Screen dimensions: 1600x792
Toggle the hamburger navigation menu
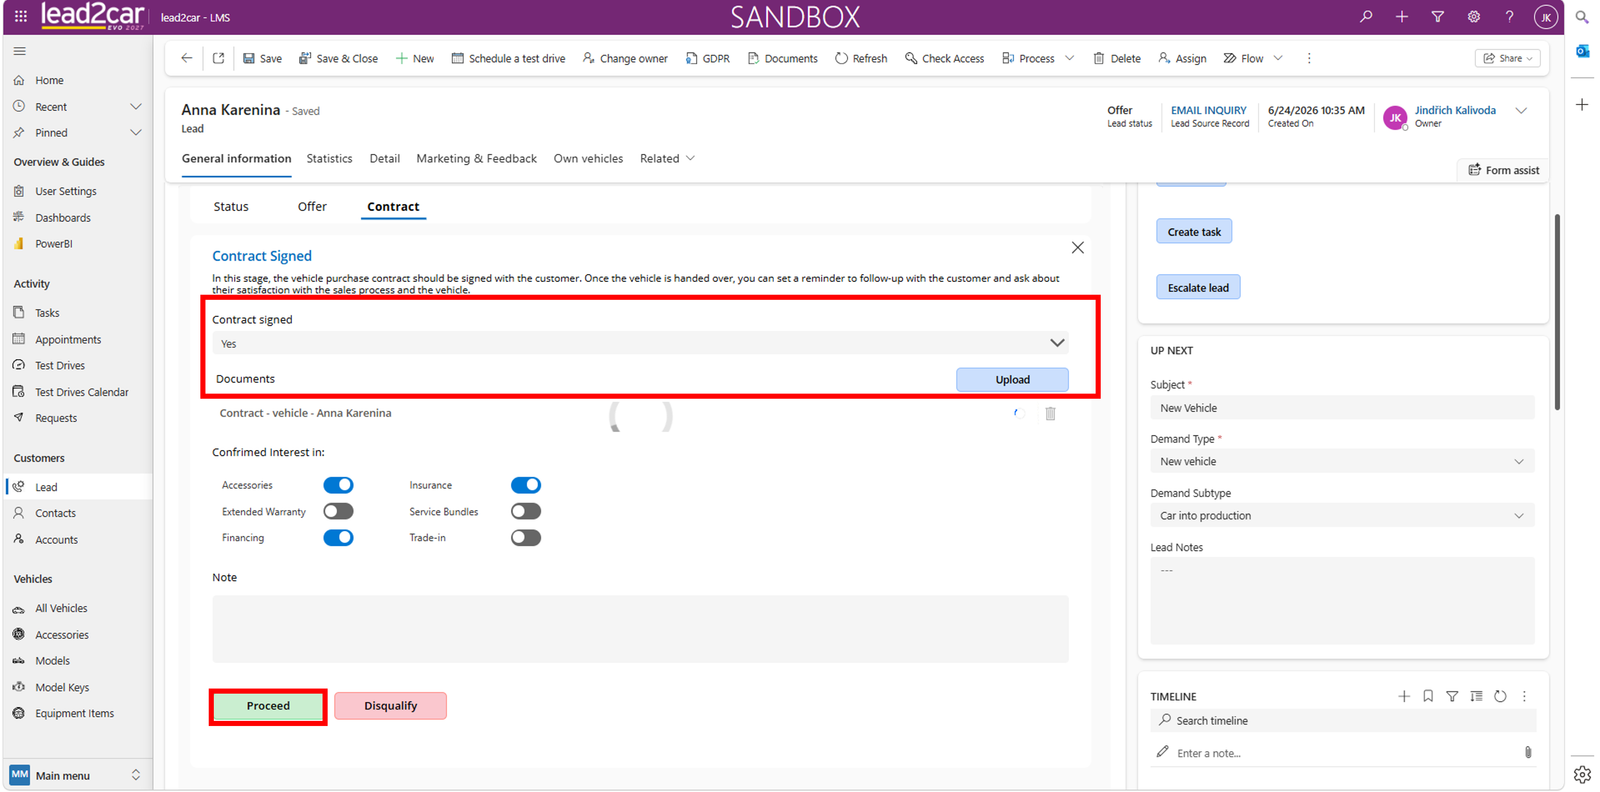(20, 51)
